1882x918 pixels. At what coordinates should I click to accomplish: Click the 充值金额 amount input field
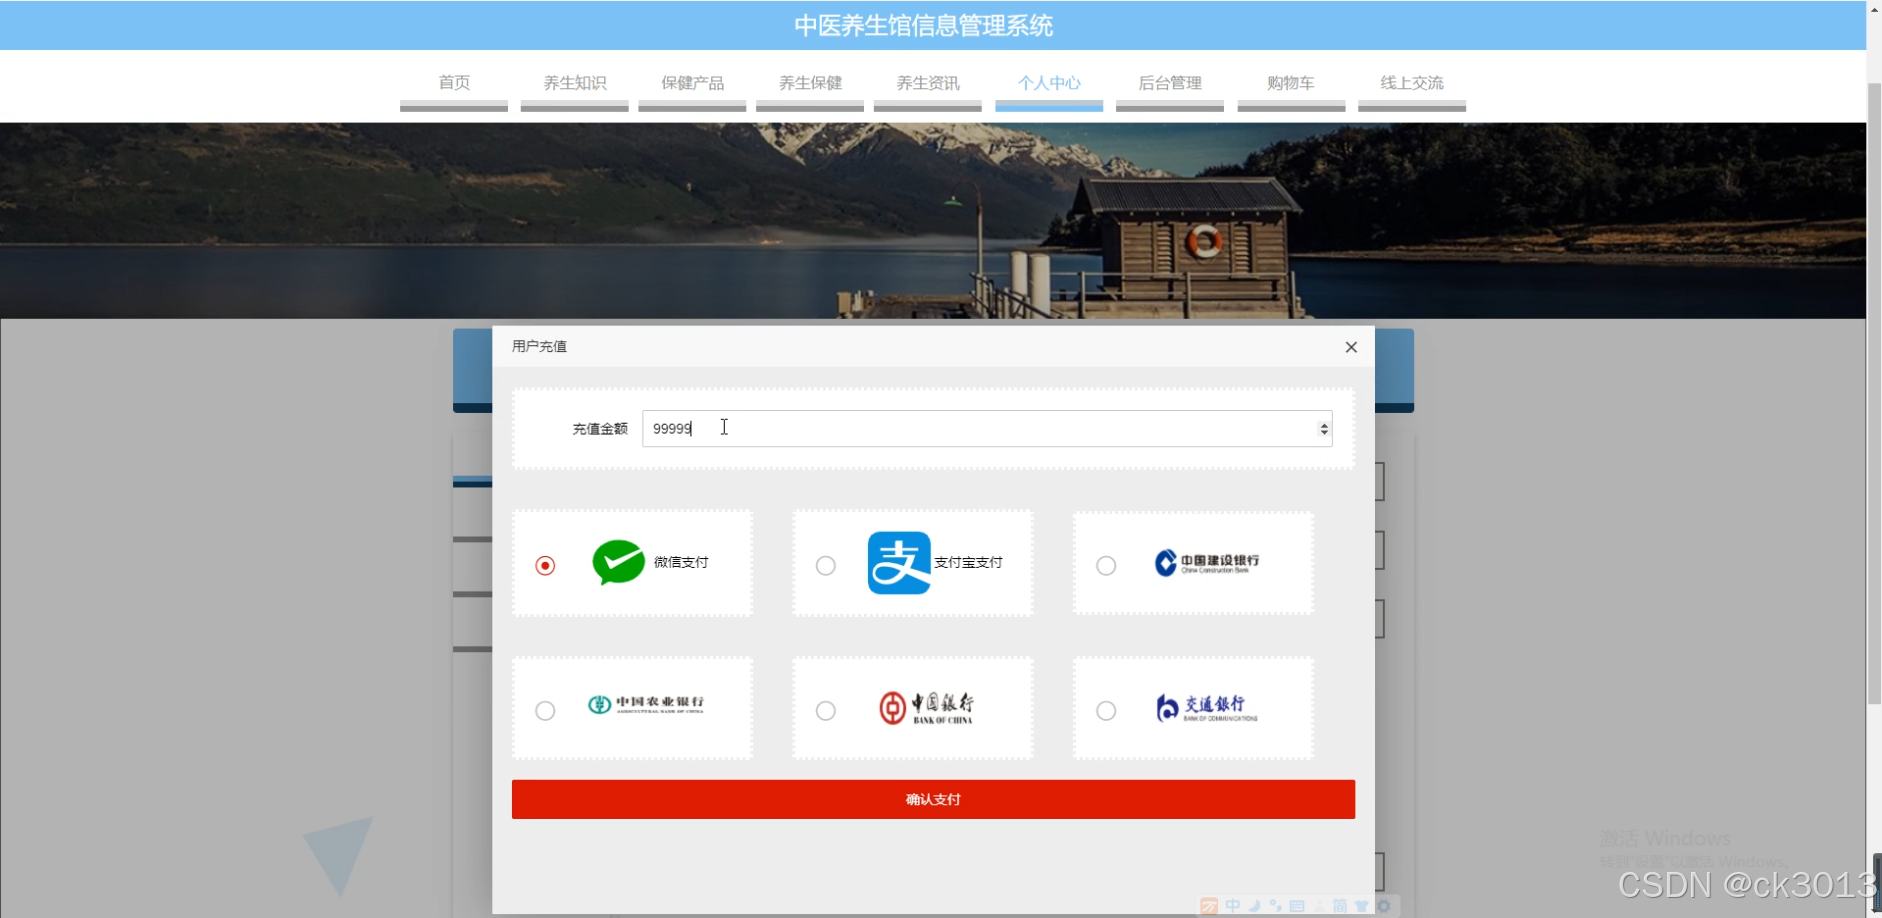coord(987,429)
